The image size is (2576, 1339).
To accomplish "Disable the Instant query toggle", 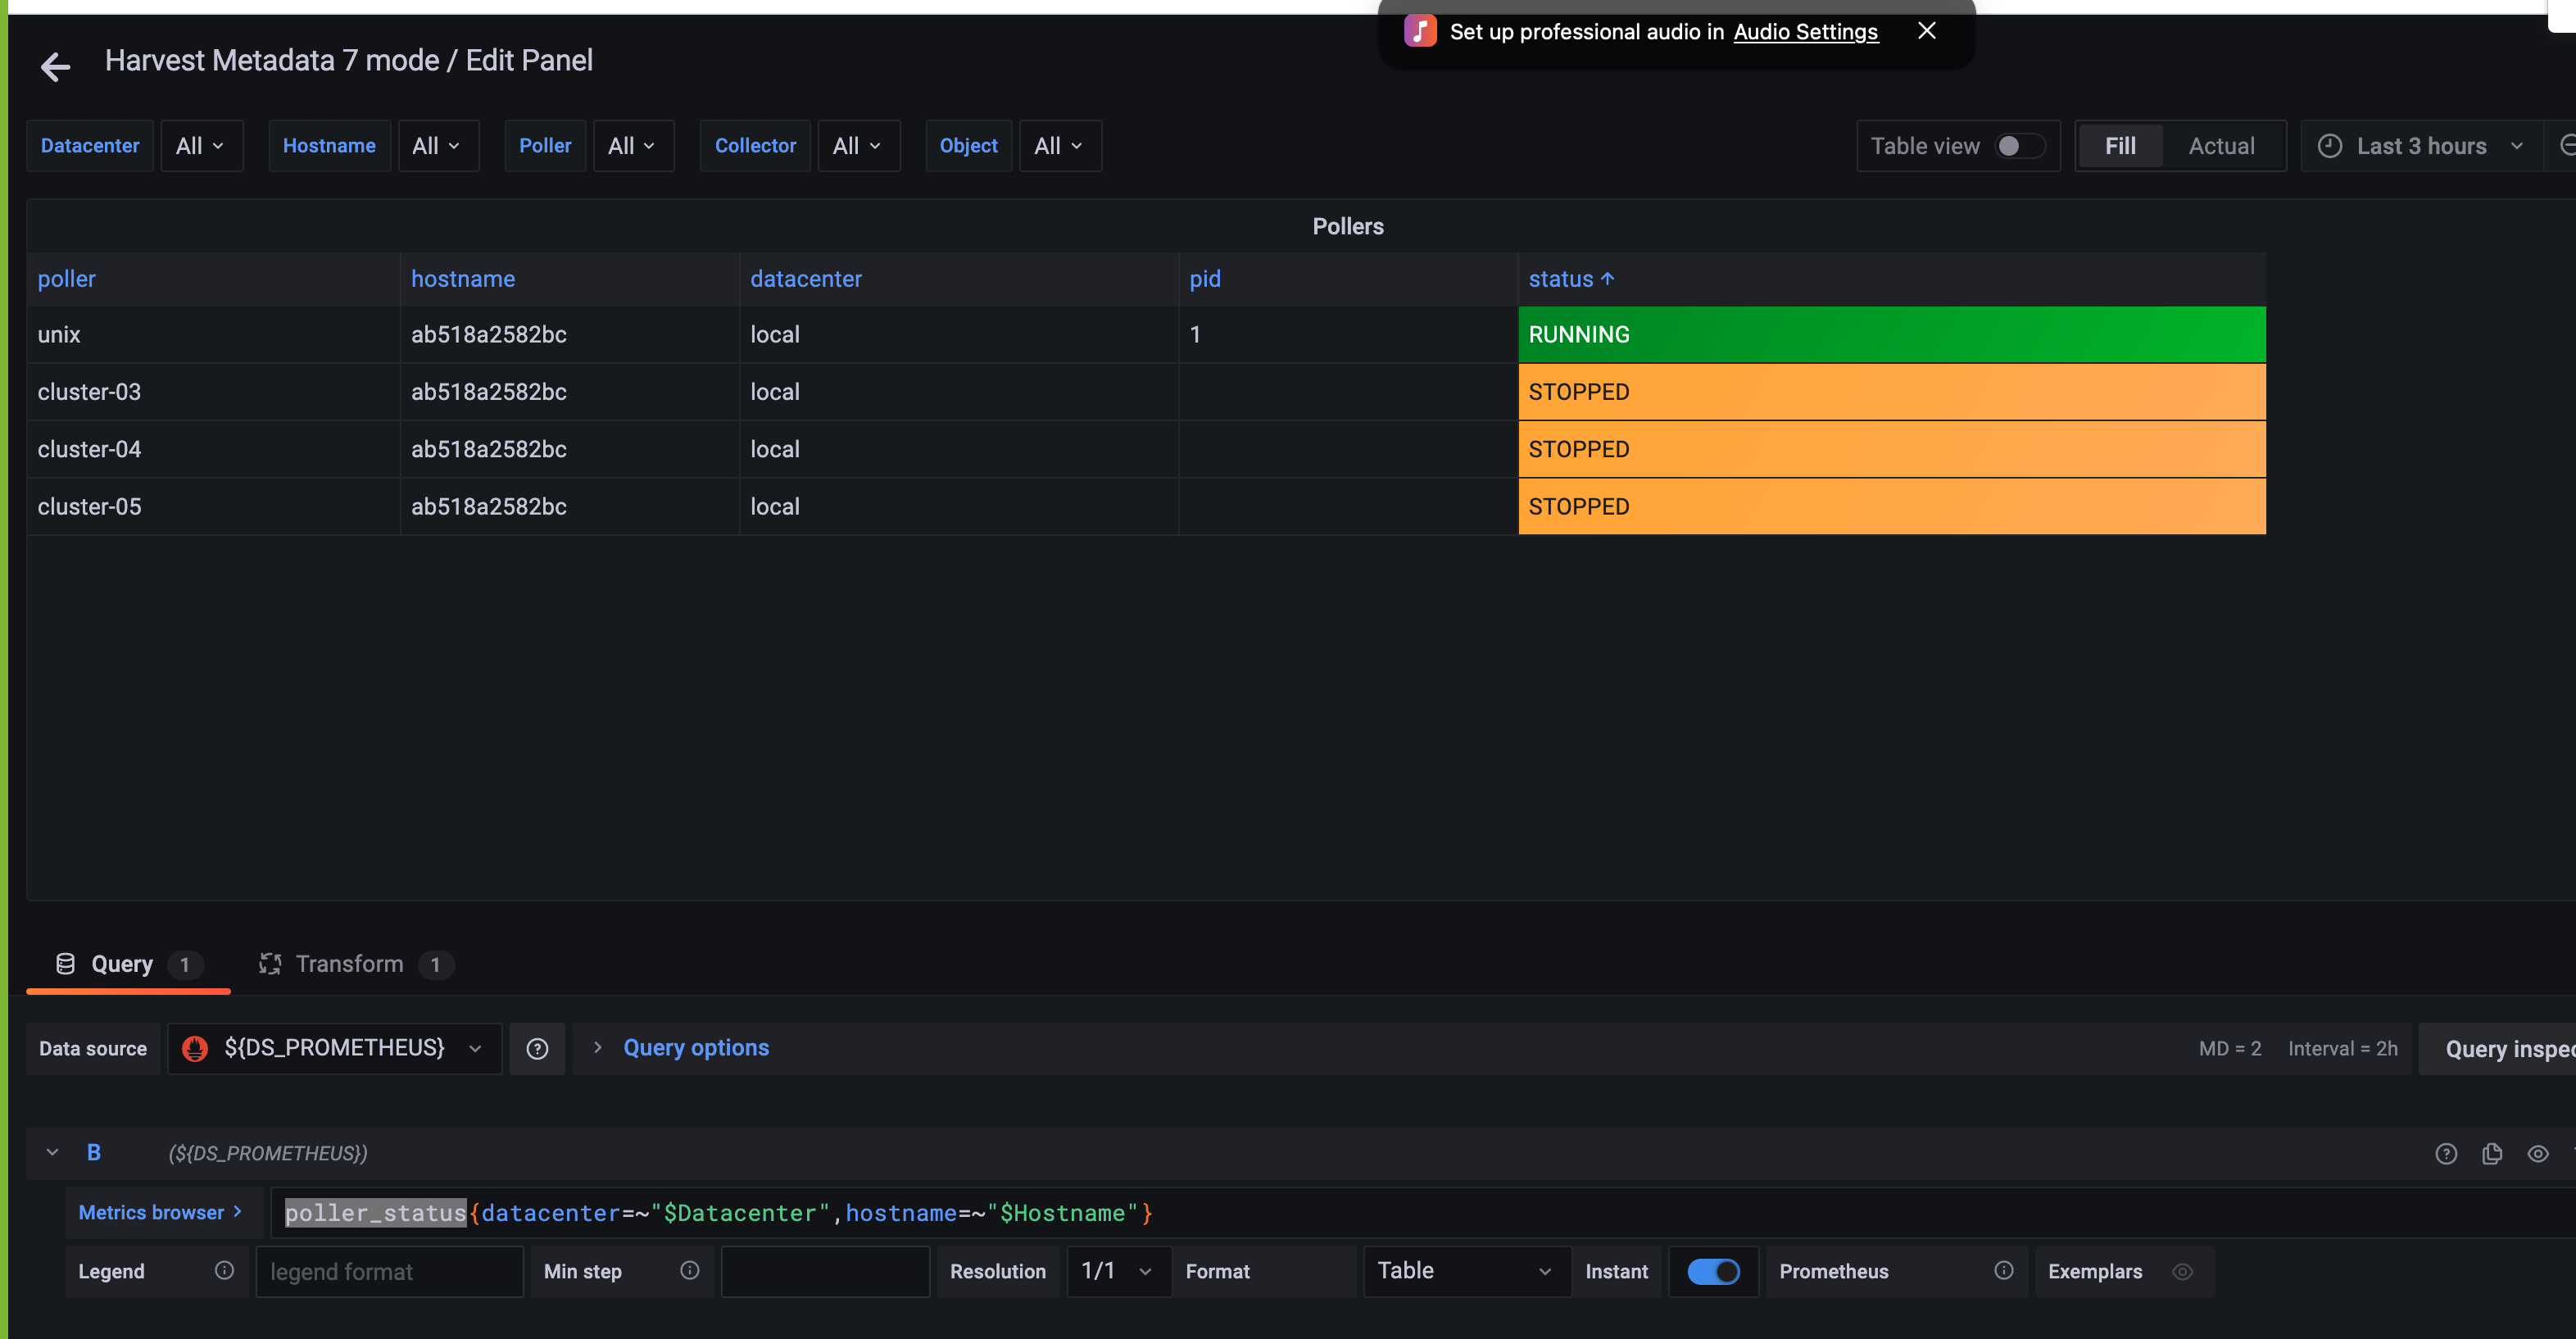I will pyautogui.click(x=1712, y=1271).
